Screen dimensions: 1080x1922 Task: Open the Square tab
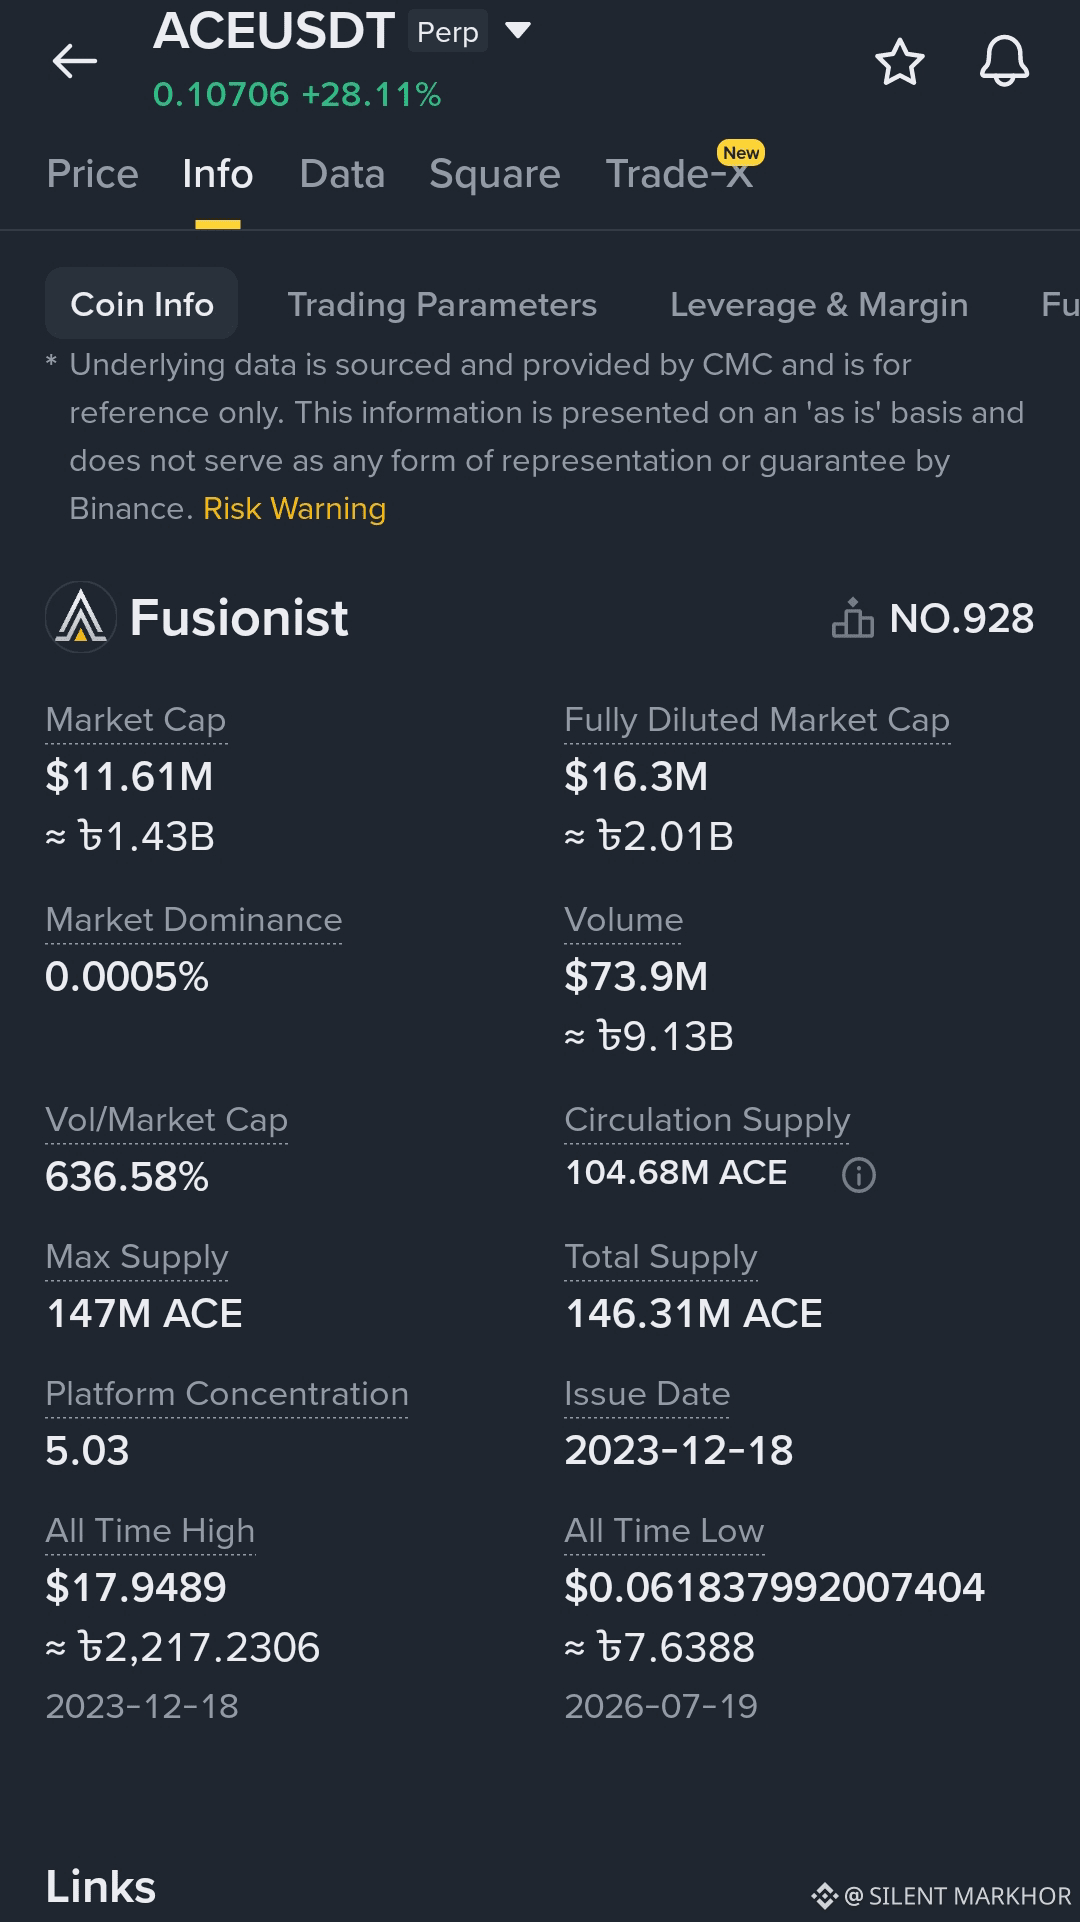pyautogui.click(x=495, y=174)
